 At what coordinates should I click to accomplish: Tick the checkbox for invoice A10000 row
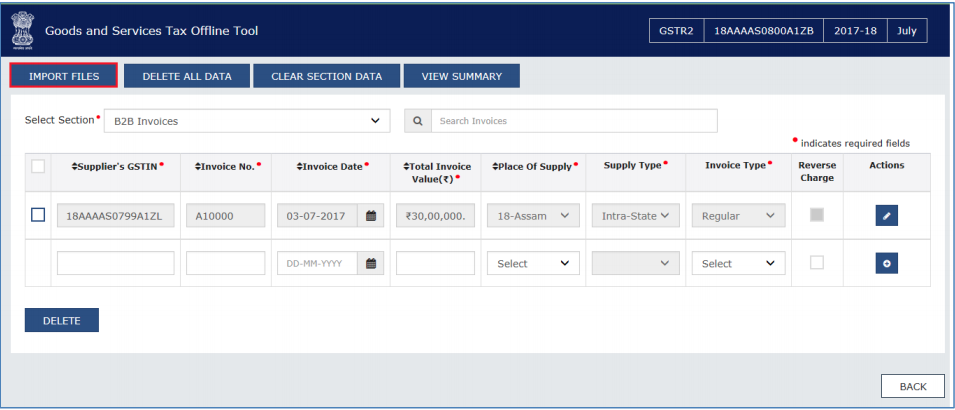click(x=38, y=215)
